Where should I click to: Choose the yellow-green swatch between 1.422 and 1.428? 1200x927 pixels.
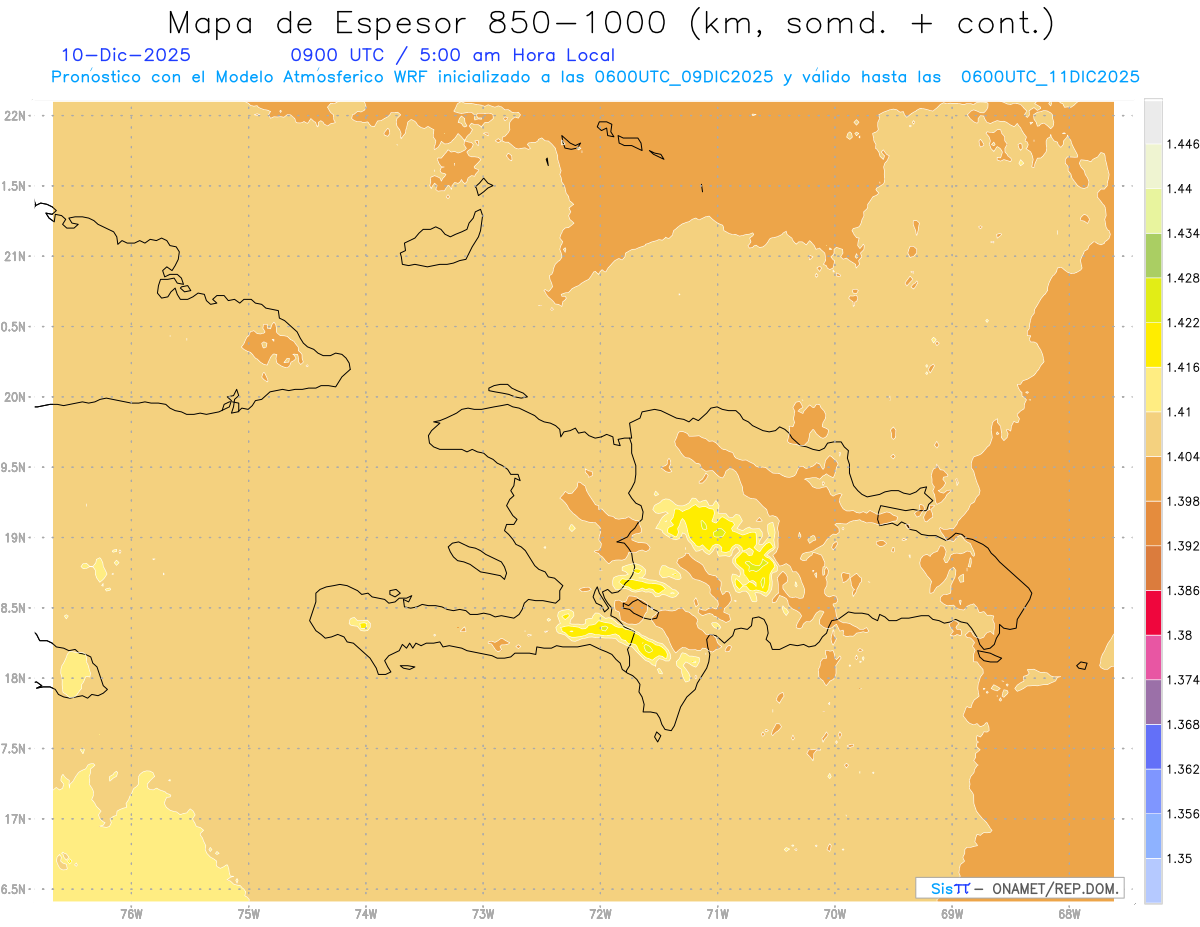coord(1153,299)
